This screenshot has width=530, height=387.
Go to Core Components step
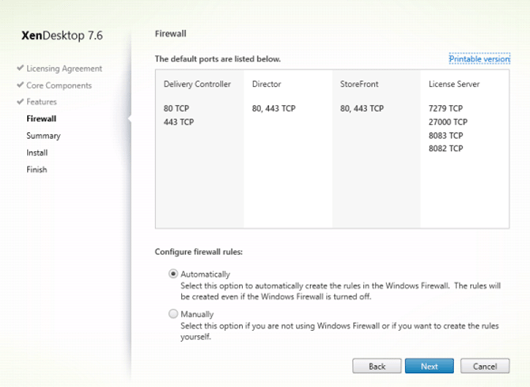point(59,86)
